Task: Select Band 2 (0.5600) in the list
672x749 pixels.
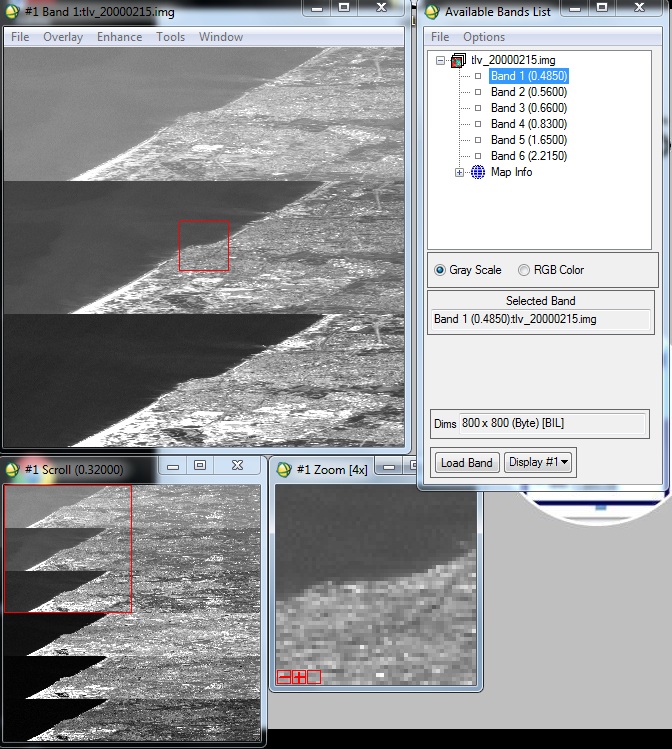Action: point(529,92)
